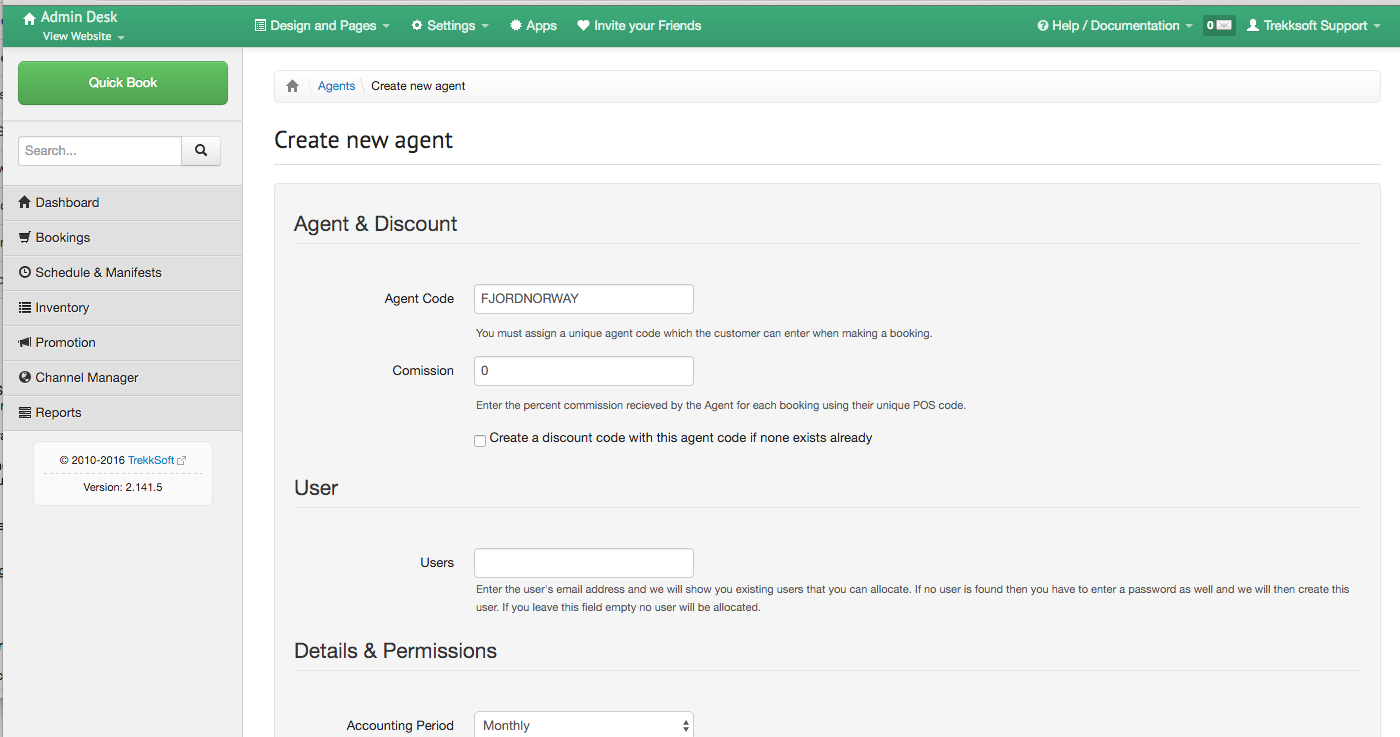Click the Settings gear icon in the top bar
Screen dimensions: 1400x737
point(417,25)
